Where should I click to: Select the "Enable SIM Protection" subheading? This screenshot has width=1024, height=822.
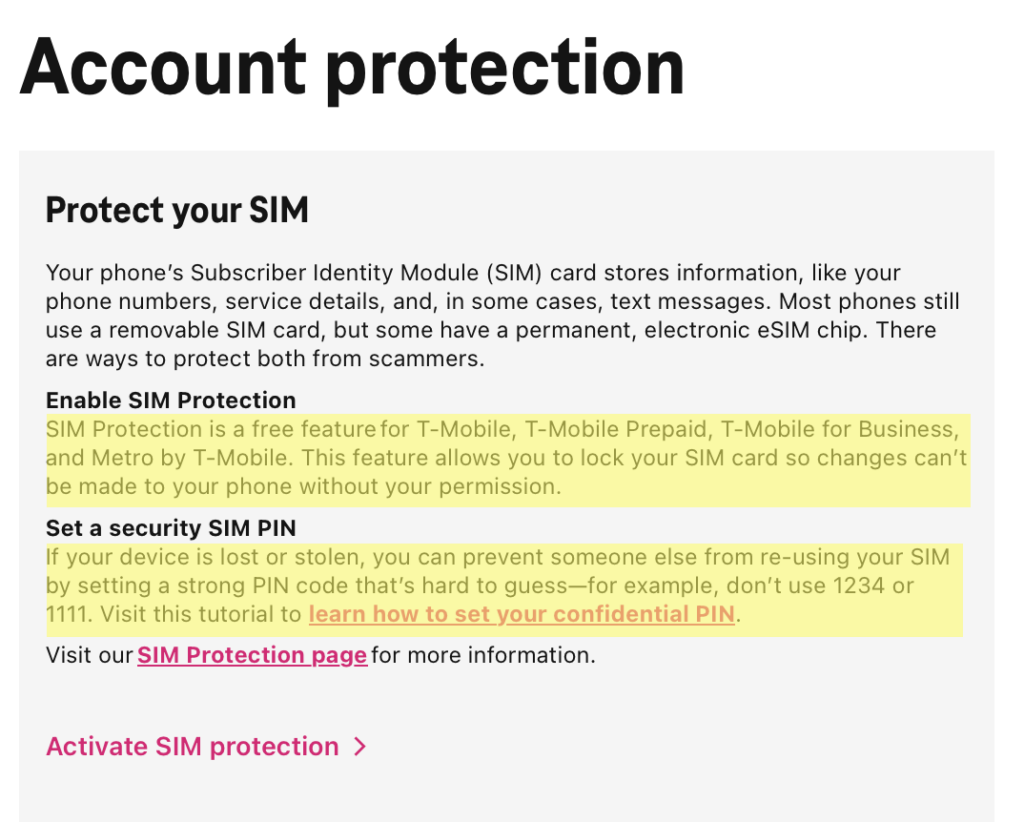[170, 400]
